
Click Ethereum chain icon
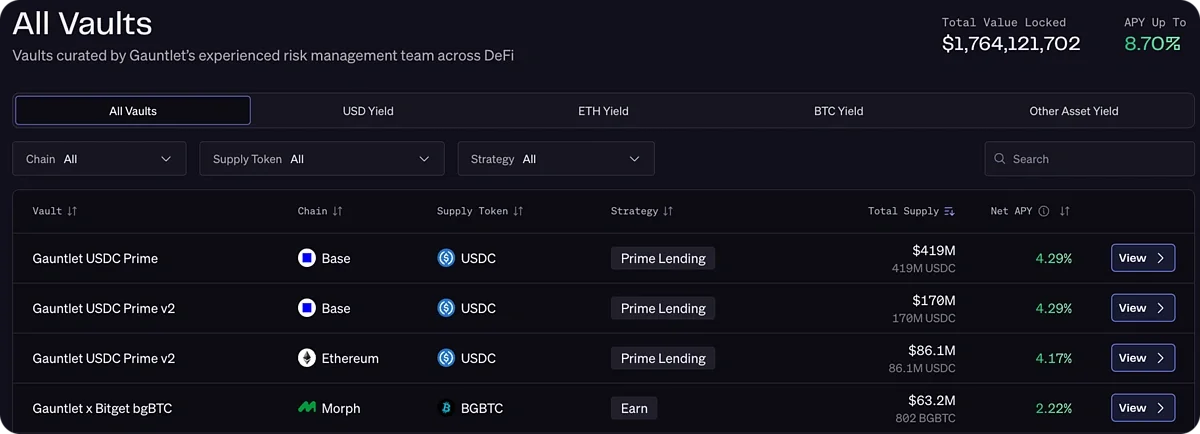307,358
